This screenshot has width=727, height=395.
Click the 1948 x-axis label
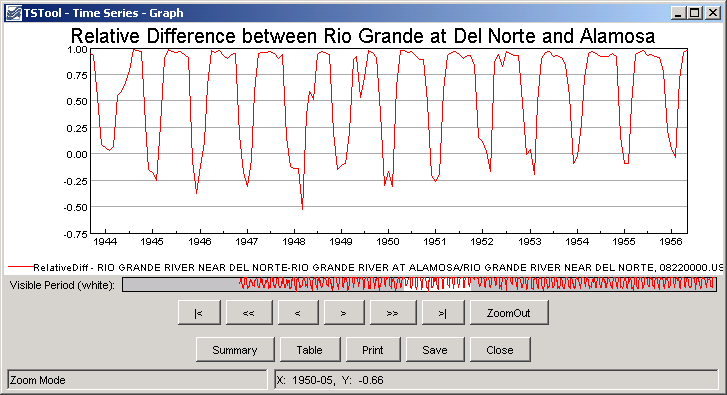point(293,242)
